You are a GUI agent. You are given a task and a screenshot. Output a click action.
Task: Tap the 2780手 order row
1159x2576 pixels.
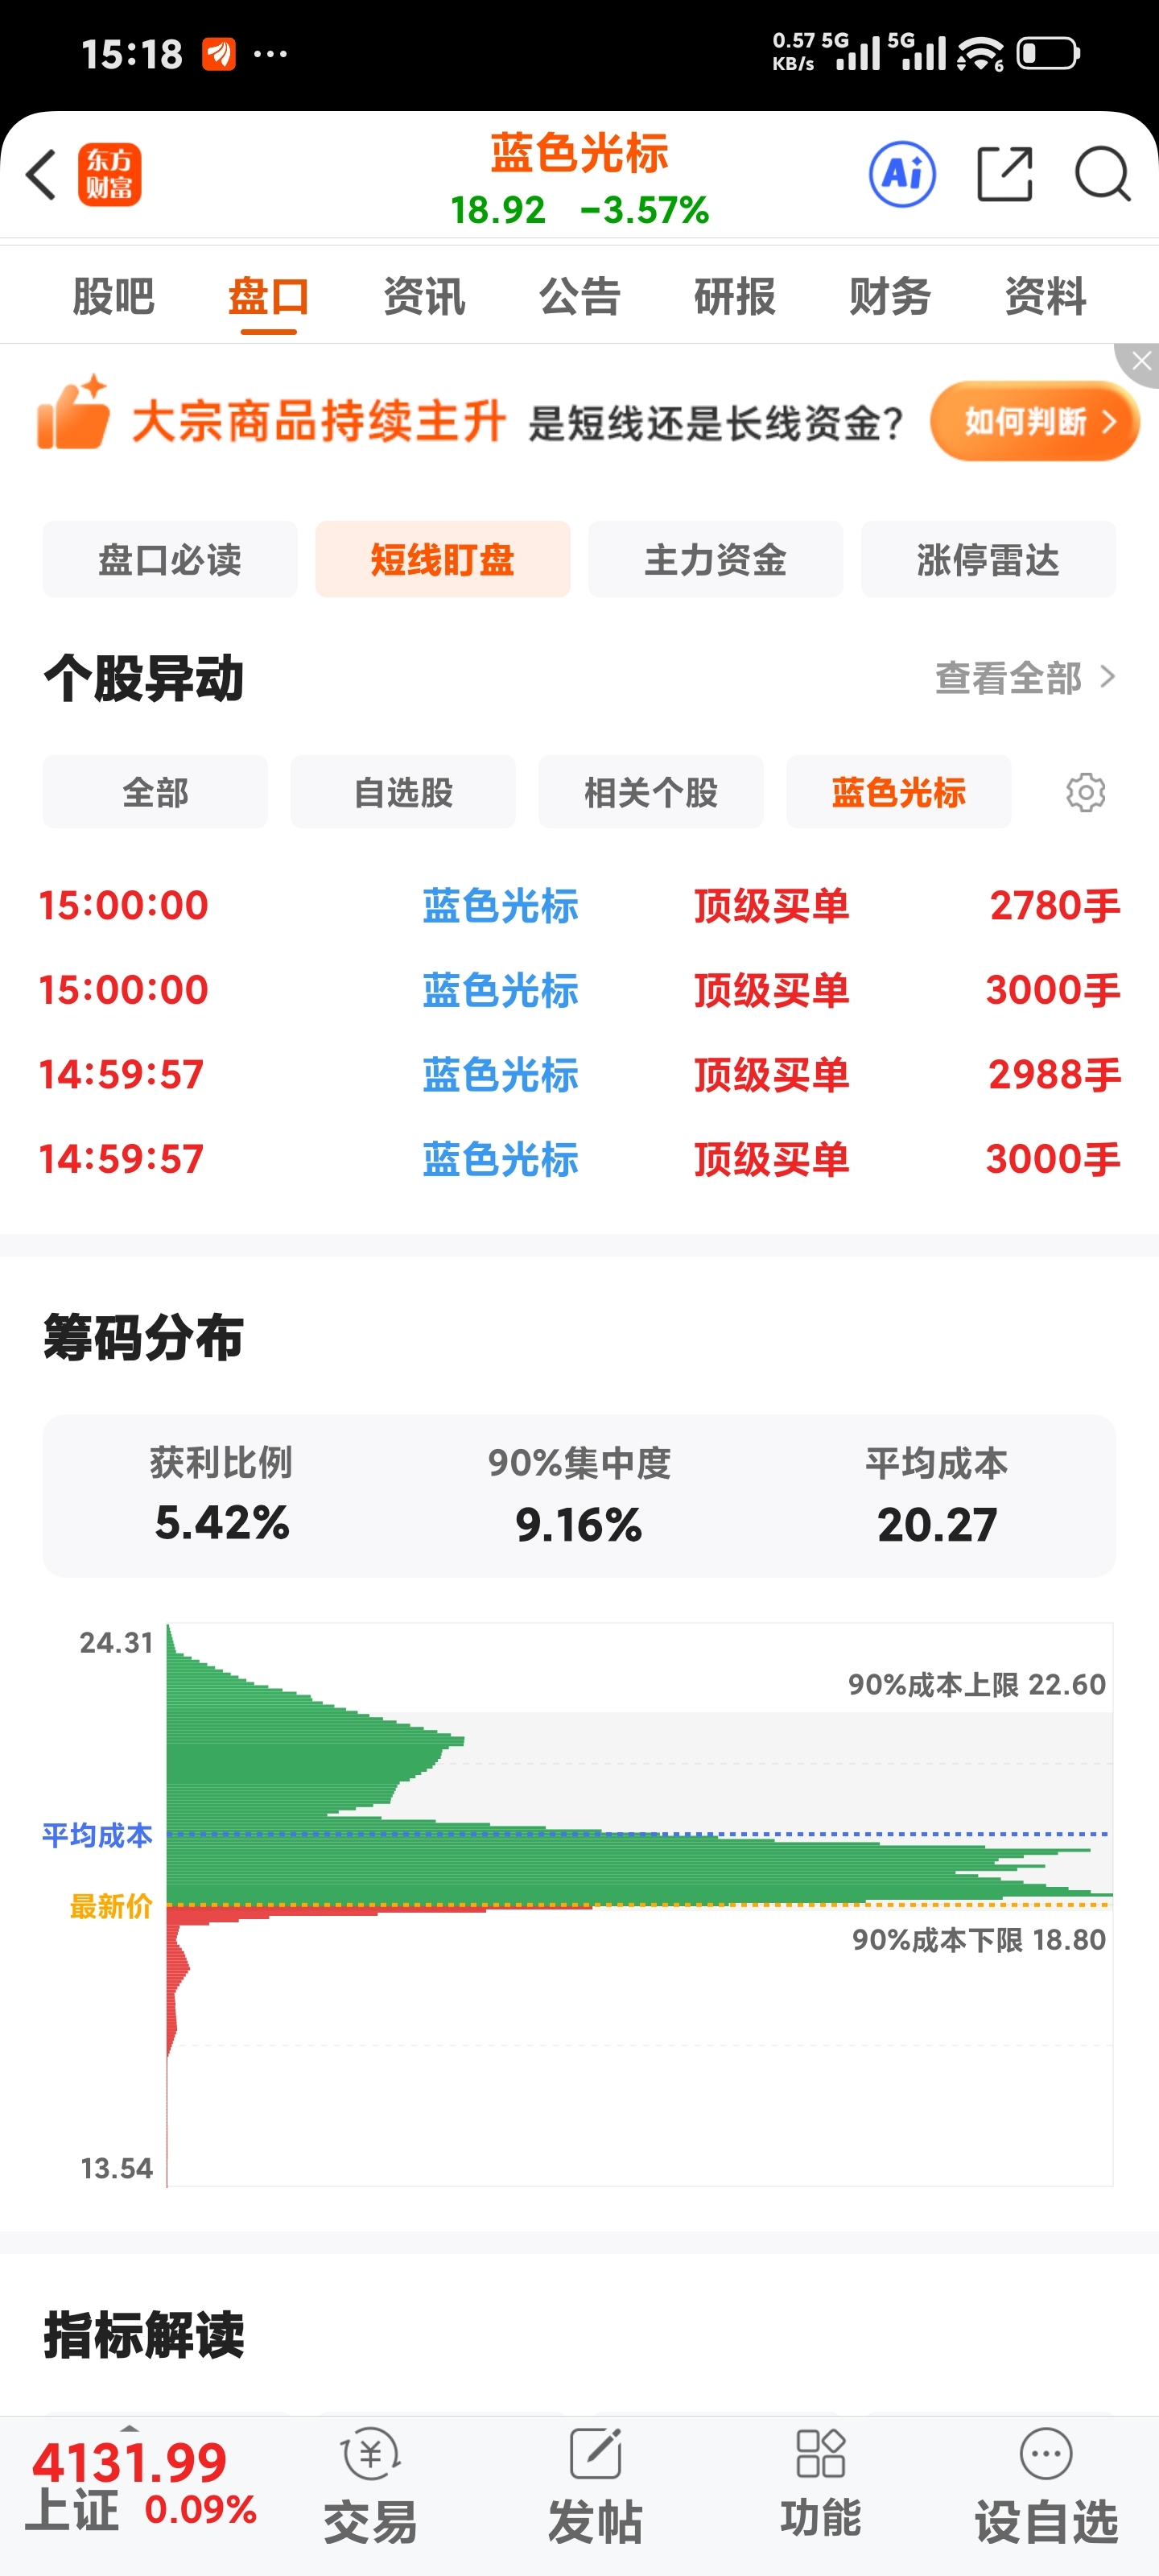coord(579,906)
